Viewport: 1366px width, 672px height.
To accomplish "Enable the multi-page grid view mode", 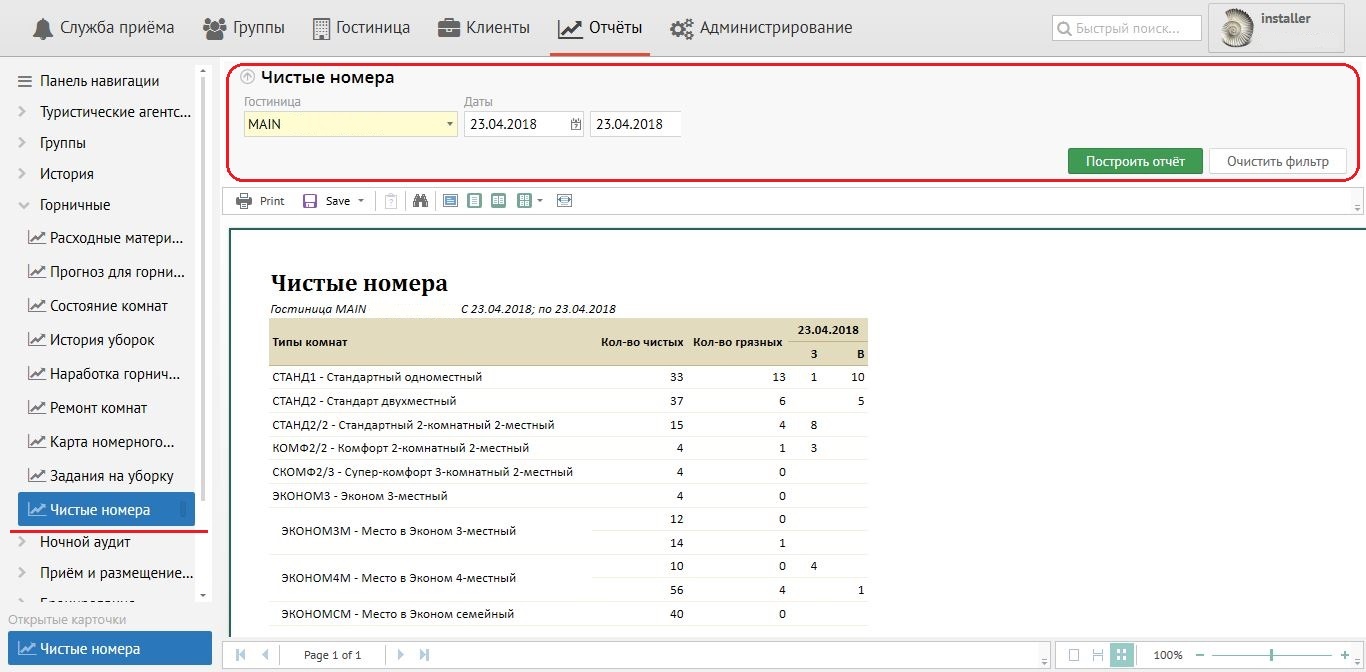I will click(x=1122, y=655).
